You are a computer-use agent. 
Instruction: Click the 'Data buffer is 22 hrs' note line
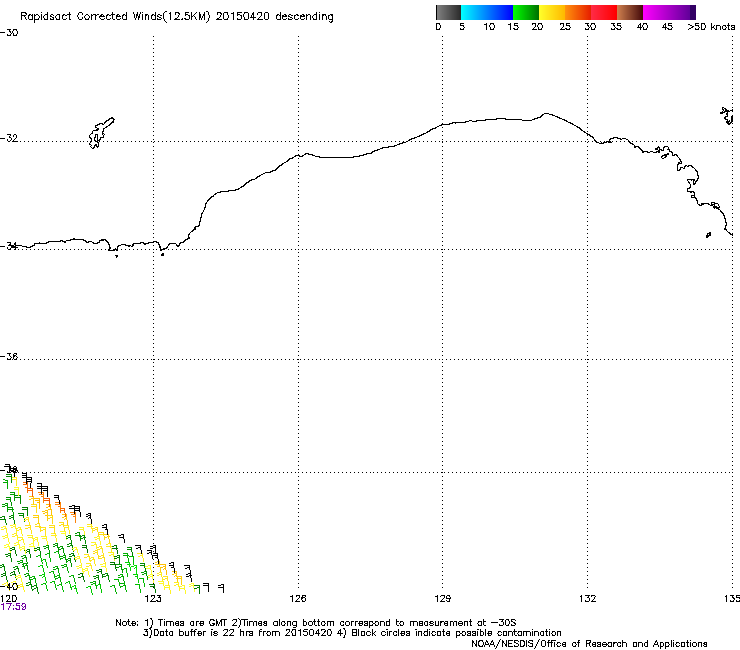(x=352, y=633)
